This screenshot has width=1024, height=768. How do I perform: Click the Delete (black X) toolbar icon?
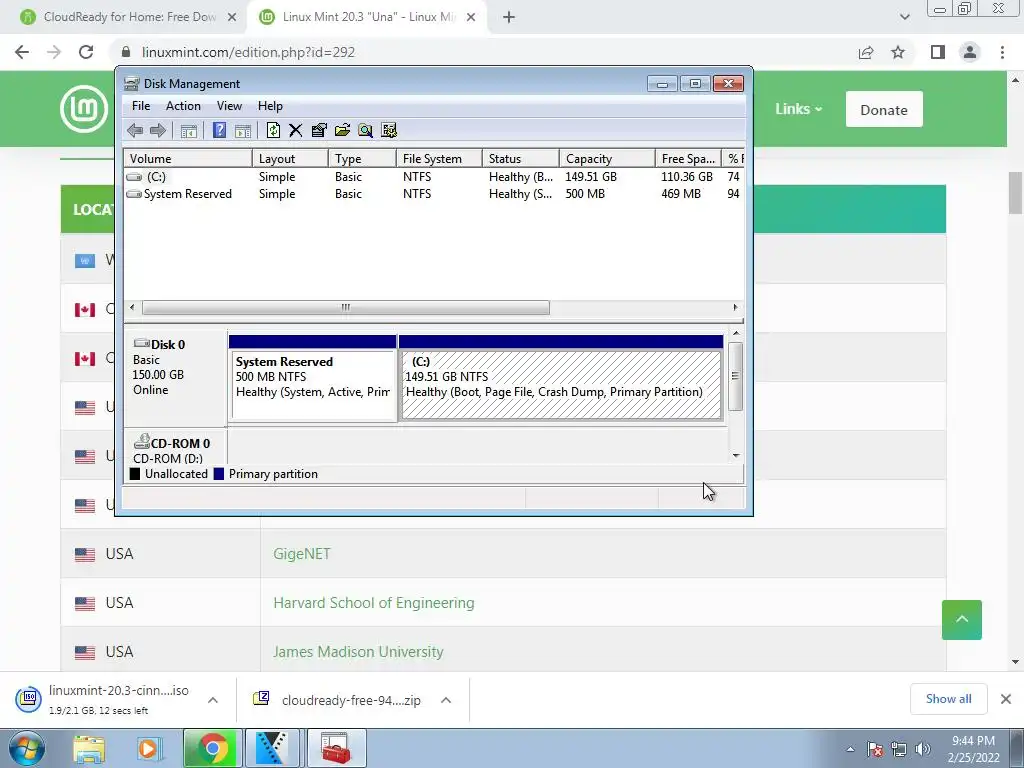click(296, 131)
